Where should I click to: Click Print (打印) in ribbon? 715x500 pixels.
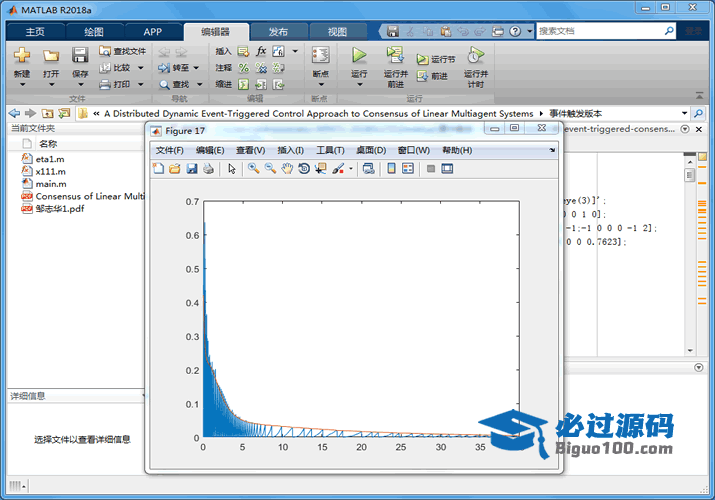click(116, 84)
